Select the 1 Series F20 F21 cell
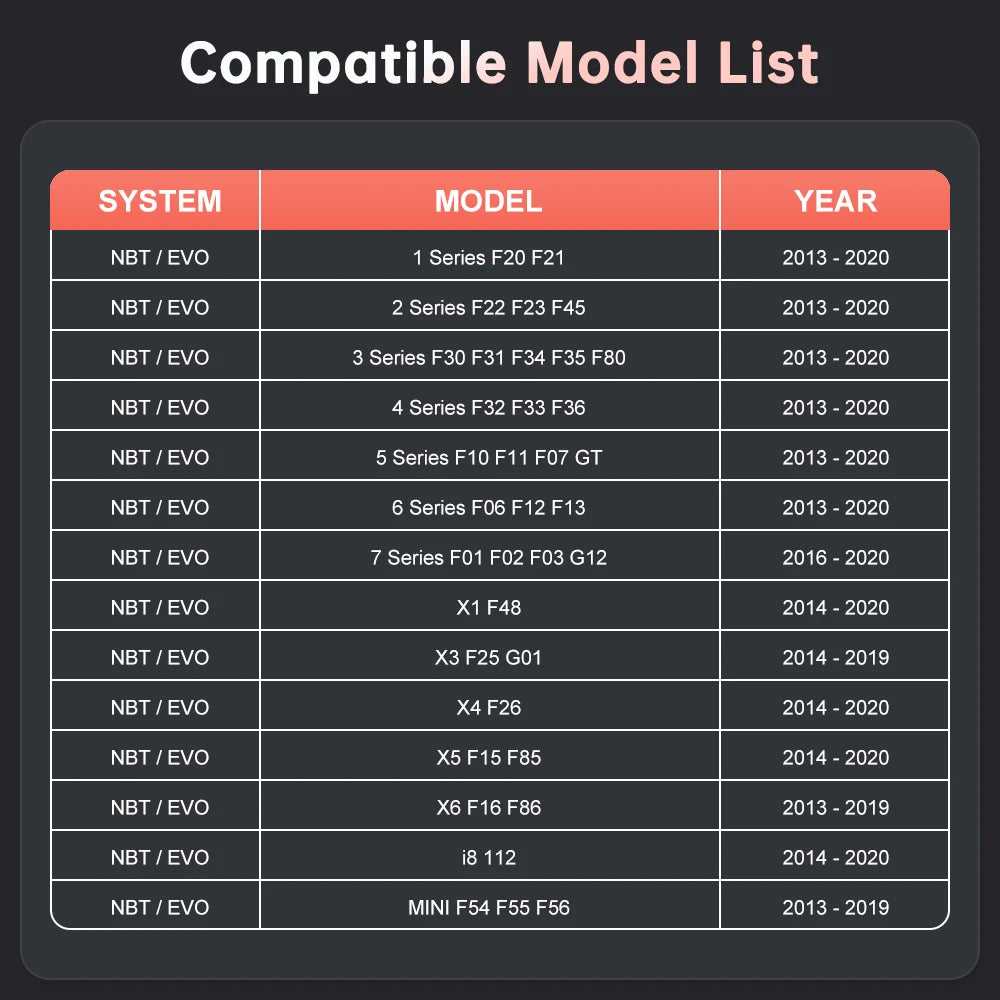The height and width of the screenshot is (1000, 1000). coord(490,255)
